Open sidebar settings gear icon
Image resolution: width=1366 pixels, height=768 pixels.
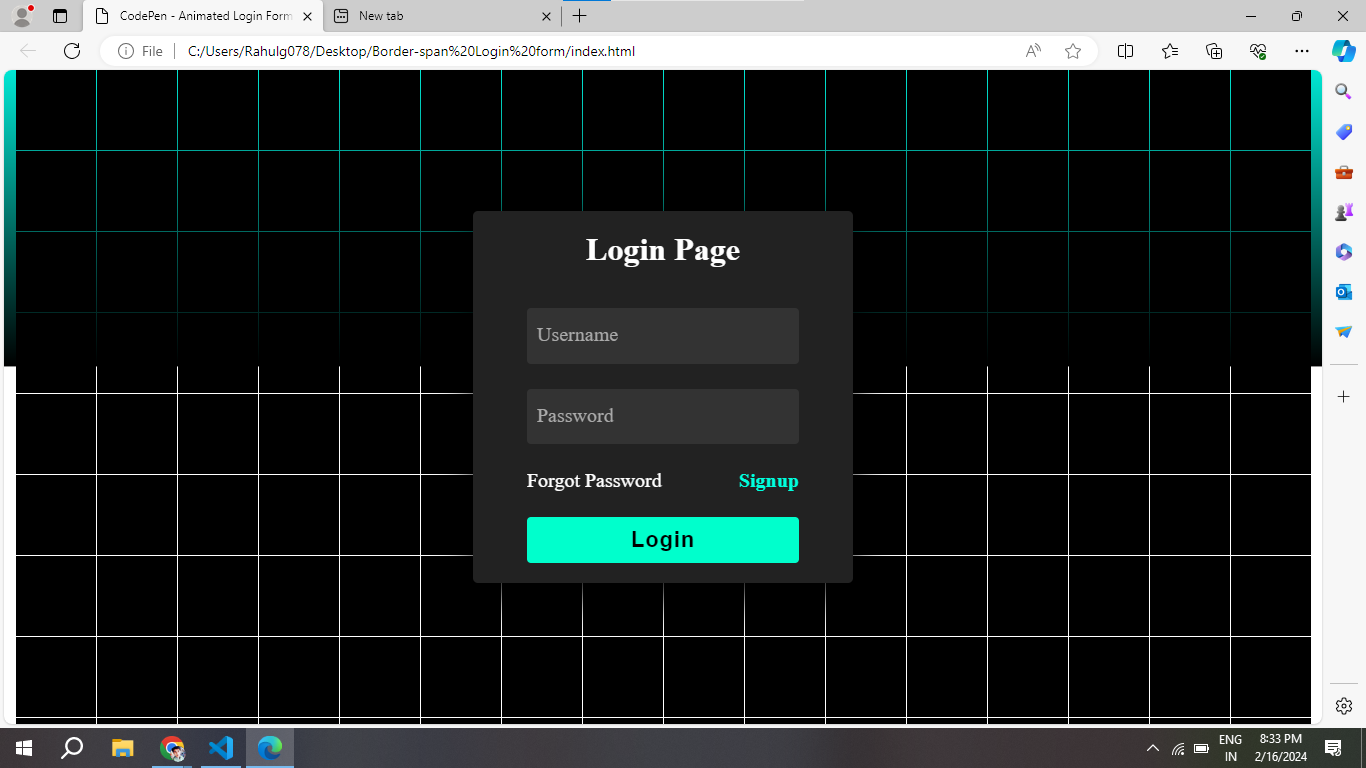[x=1344, y=705]
